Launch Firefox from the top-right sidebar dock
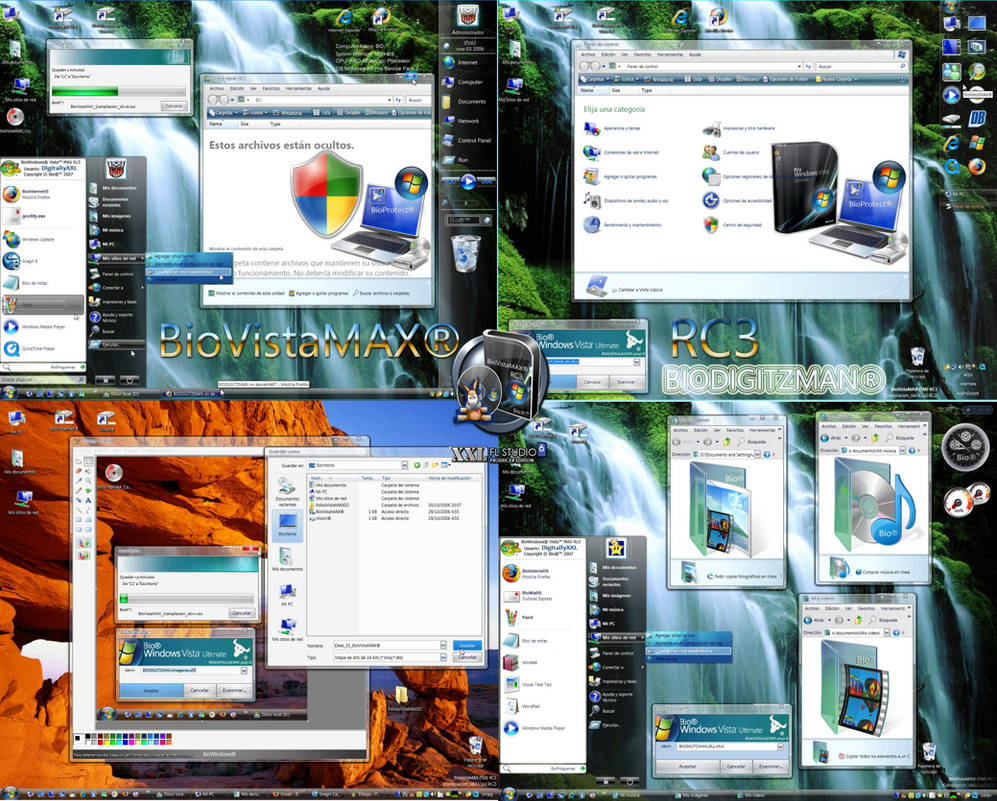Viewport: 997px width, 801px height. (978, 166)
